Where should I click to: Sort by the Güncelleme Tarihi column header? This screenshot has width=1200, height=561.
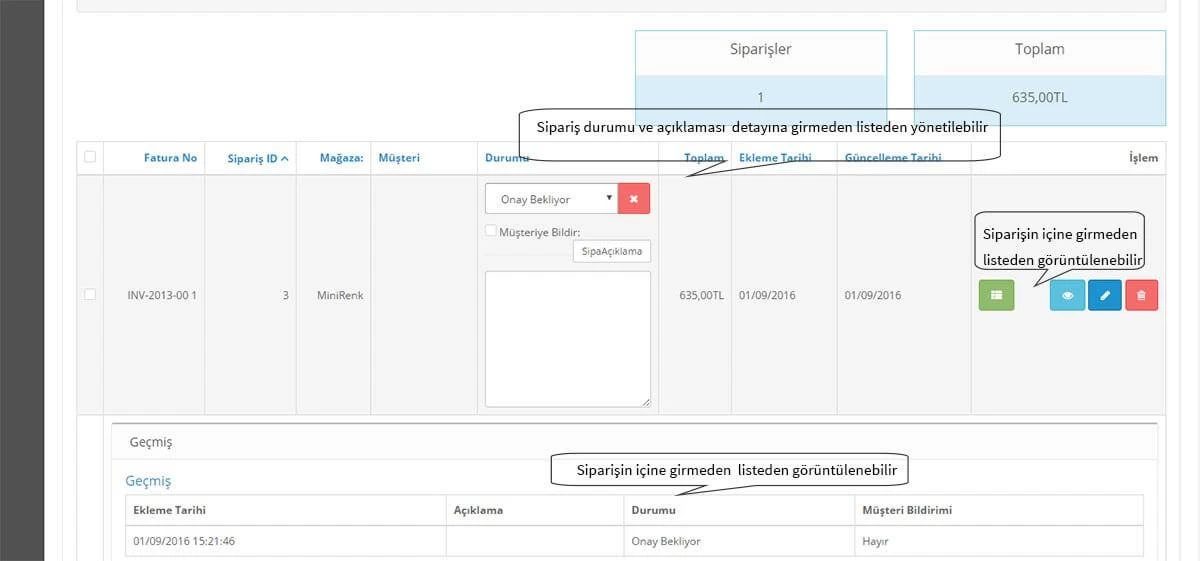(x=893, y=158)
